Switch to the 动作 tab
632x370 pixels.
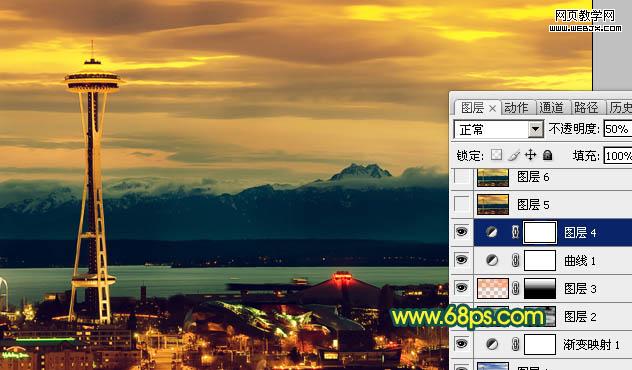[x=516, y=108]
